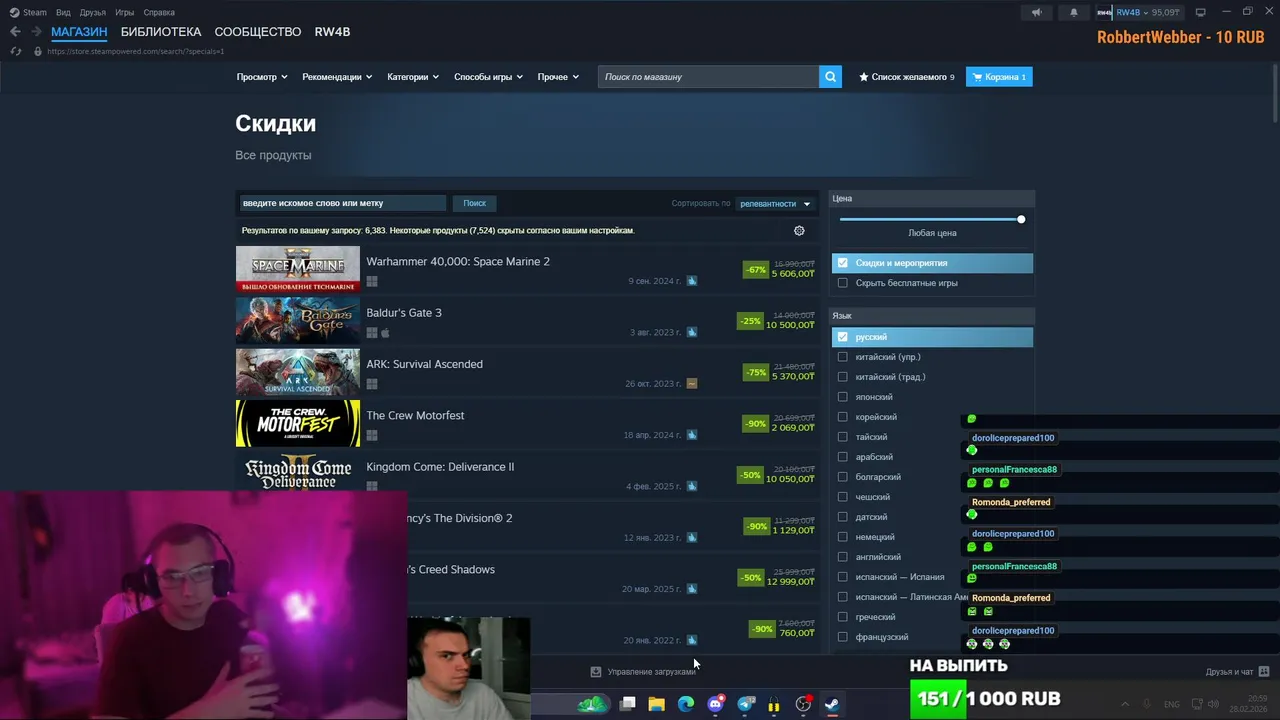Viewport: 1280px width, 720px height.
Task: Open the RW4B account wallet dropdown
Action: point(1139,12)
